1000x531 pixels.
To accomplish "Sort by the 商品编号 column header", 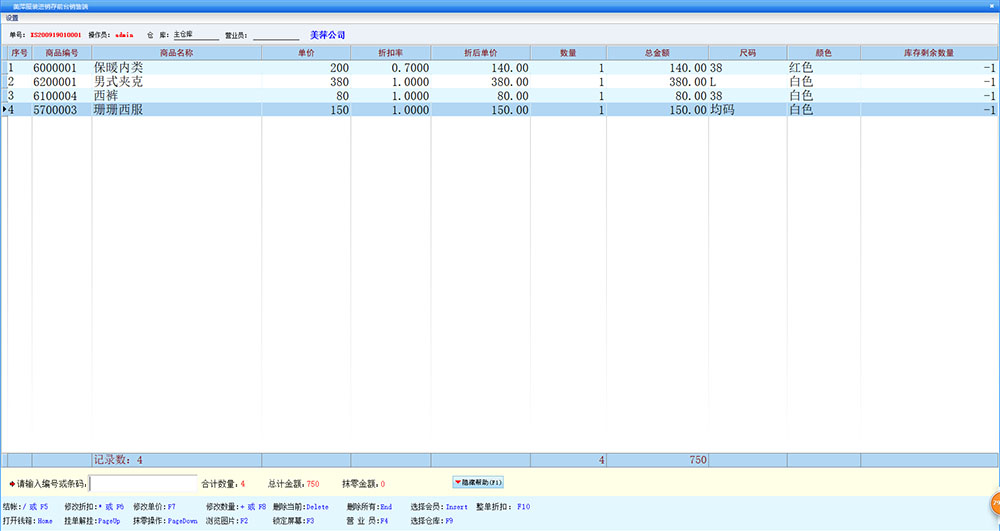I will pyautogui.click(x=62, y=52).
